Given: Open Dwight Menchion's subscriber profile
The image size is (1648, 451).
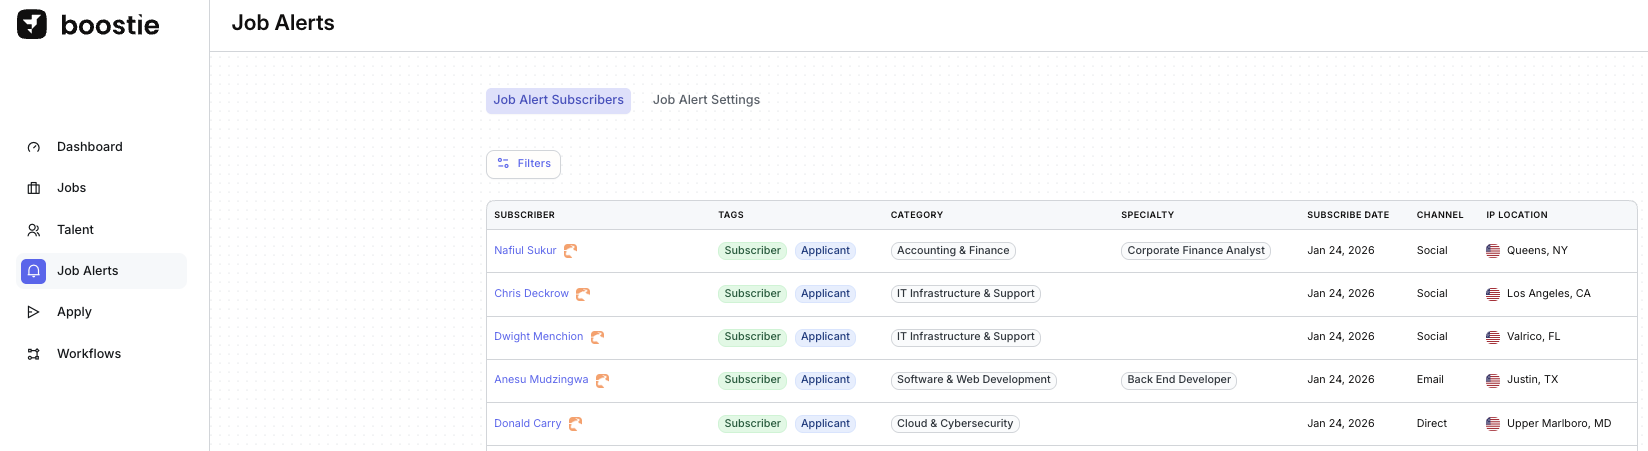Looking at the screenshot, I should click(538, 337).
